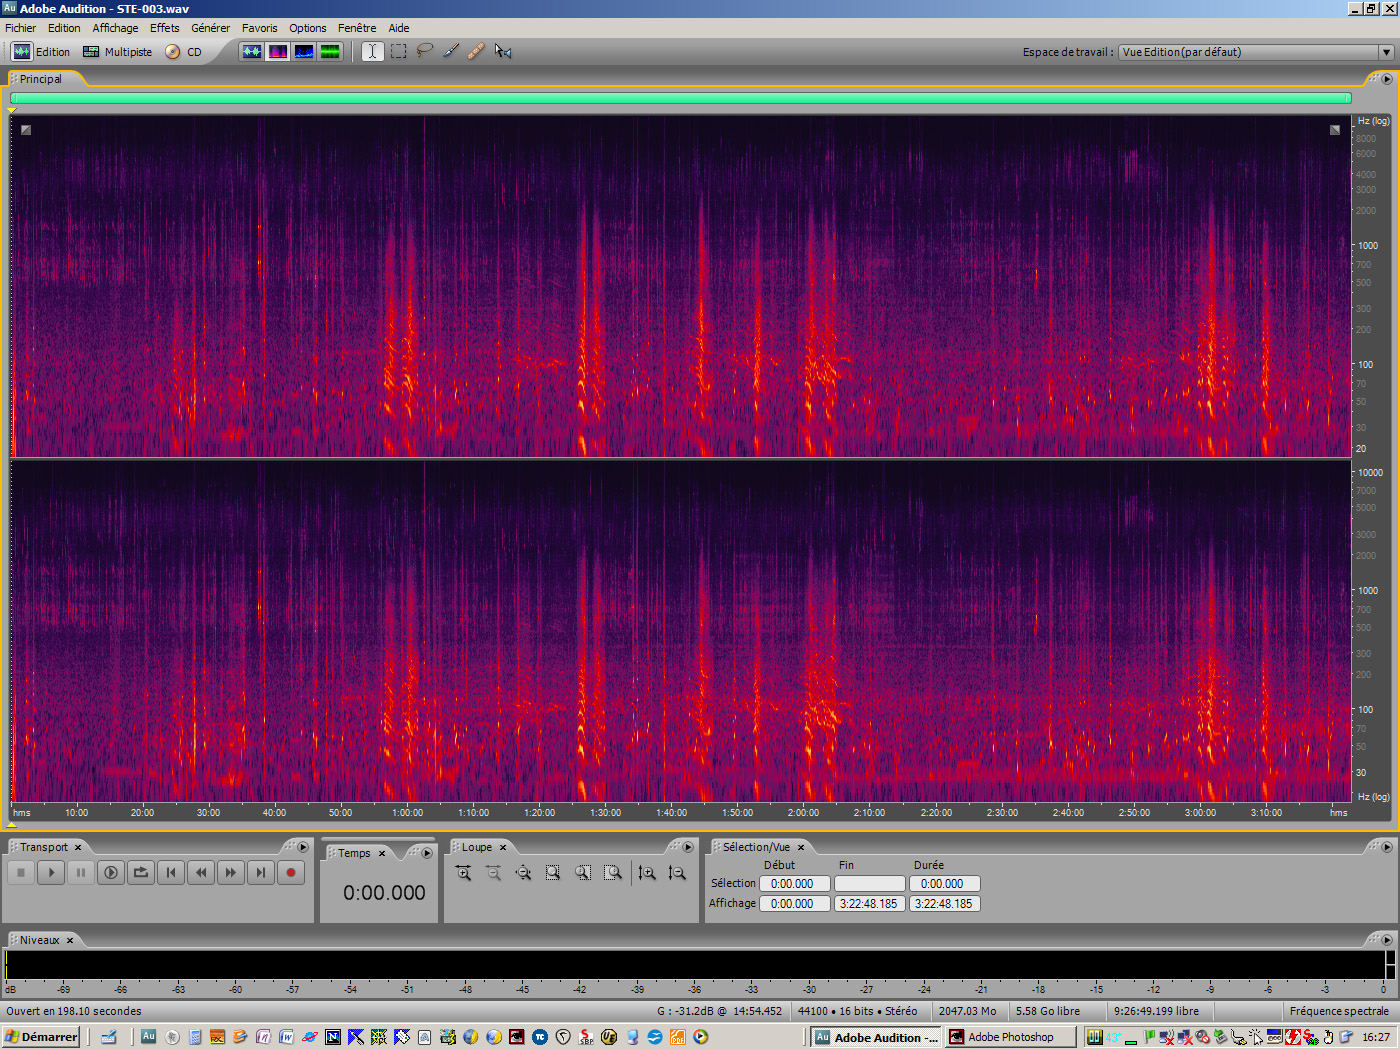This screenshot has width=1400, height=1050.
Task: Open the Effets menu
Action: pyautogui.click(x=164, y=28)
